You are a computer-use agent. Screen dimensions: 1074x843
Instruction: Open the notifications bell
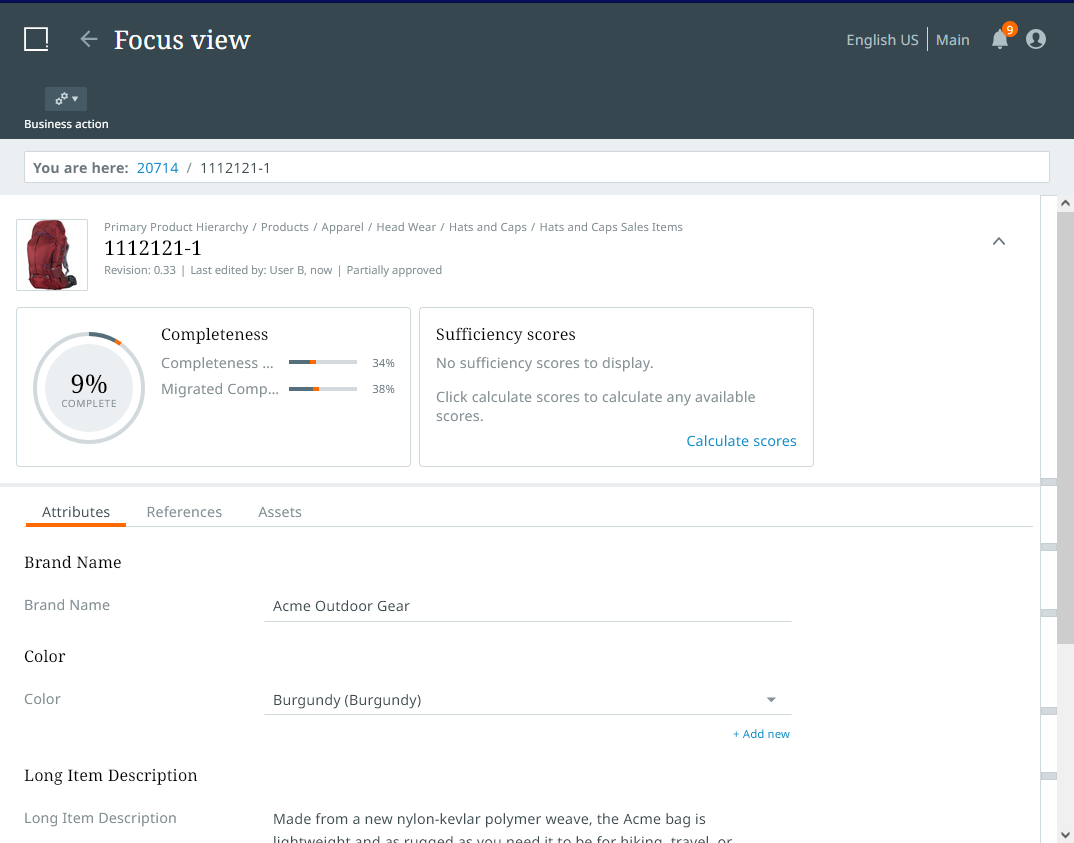(1000, 39)
